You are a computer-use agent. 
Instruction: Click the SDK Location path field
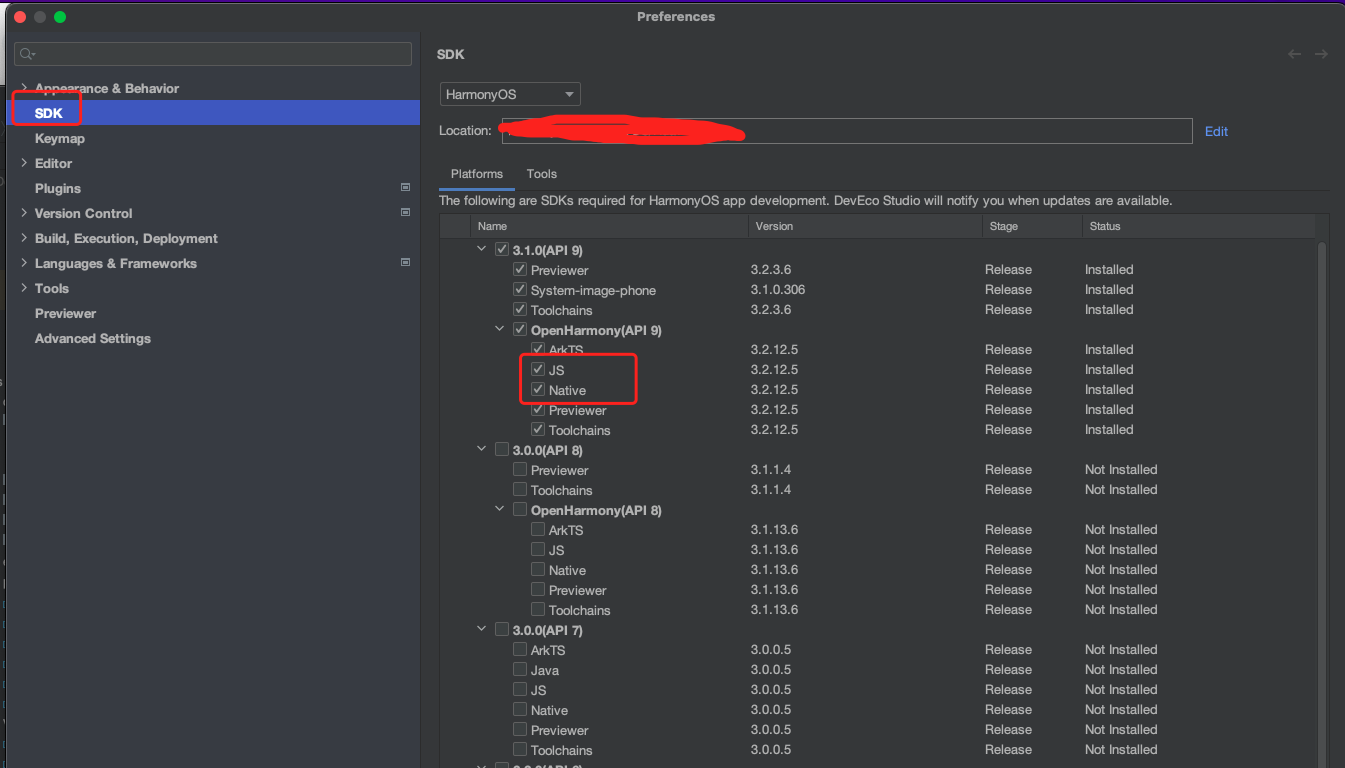(x=847, y=131)
